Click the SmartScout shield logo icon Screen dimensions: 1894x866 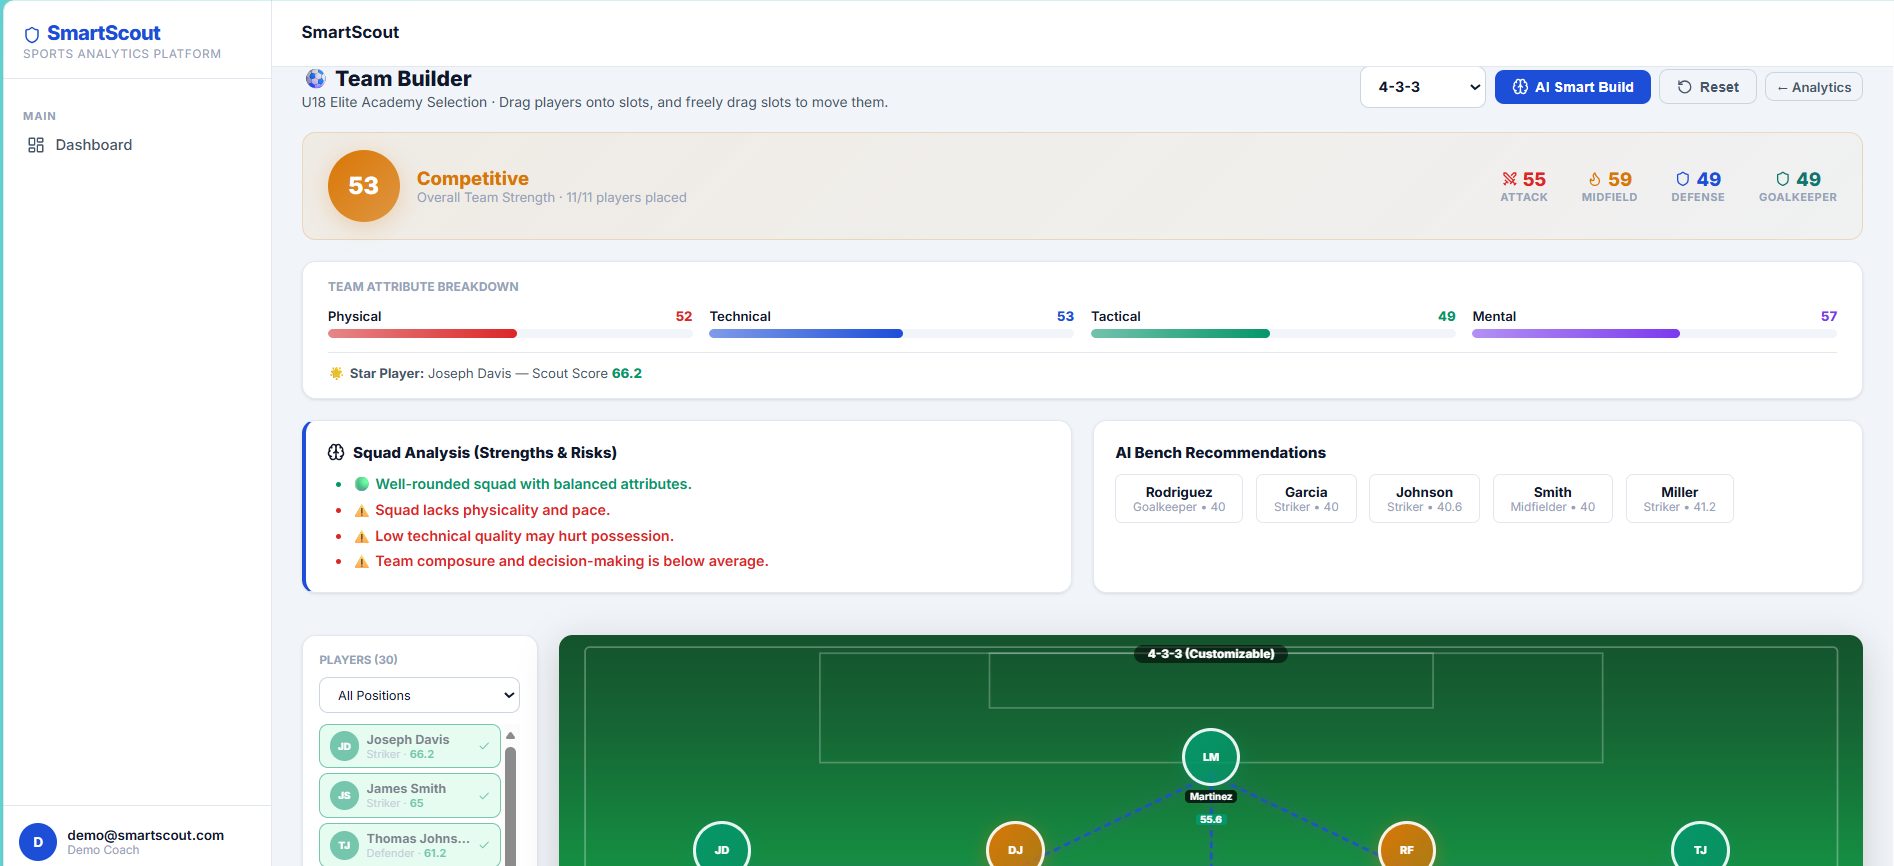click(32, 35)
